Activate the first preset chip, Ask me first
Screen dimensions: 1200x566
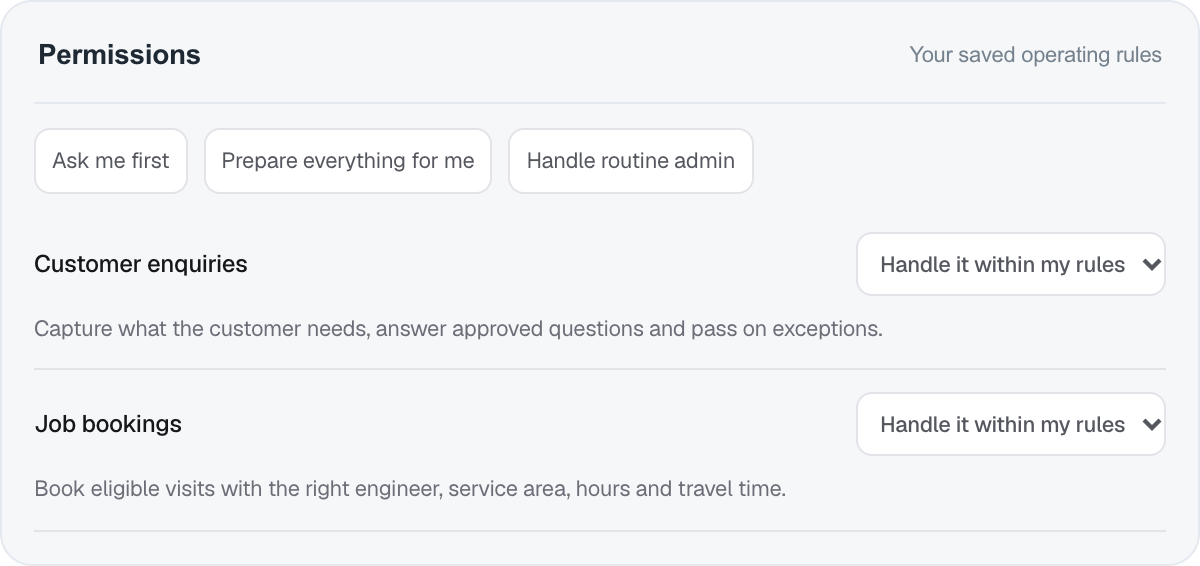click(x=111, y=161)
